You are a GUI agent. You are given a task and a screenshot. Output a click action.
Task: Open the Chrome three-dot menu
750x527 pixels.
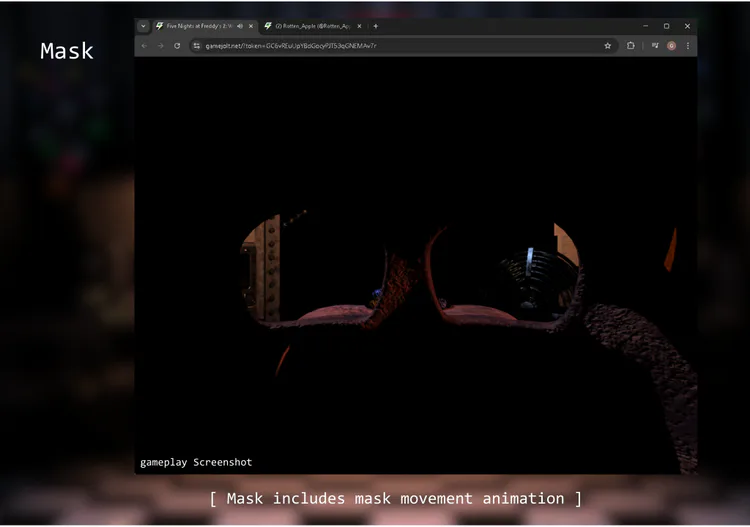click(688, 46)
